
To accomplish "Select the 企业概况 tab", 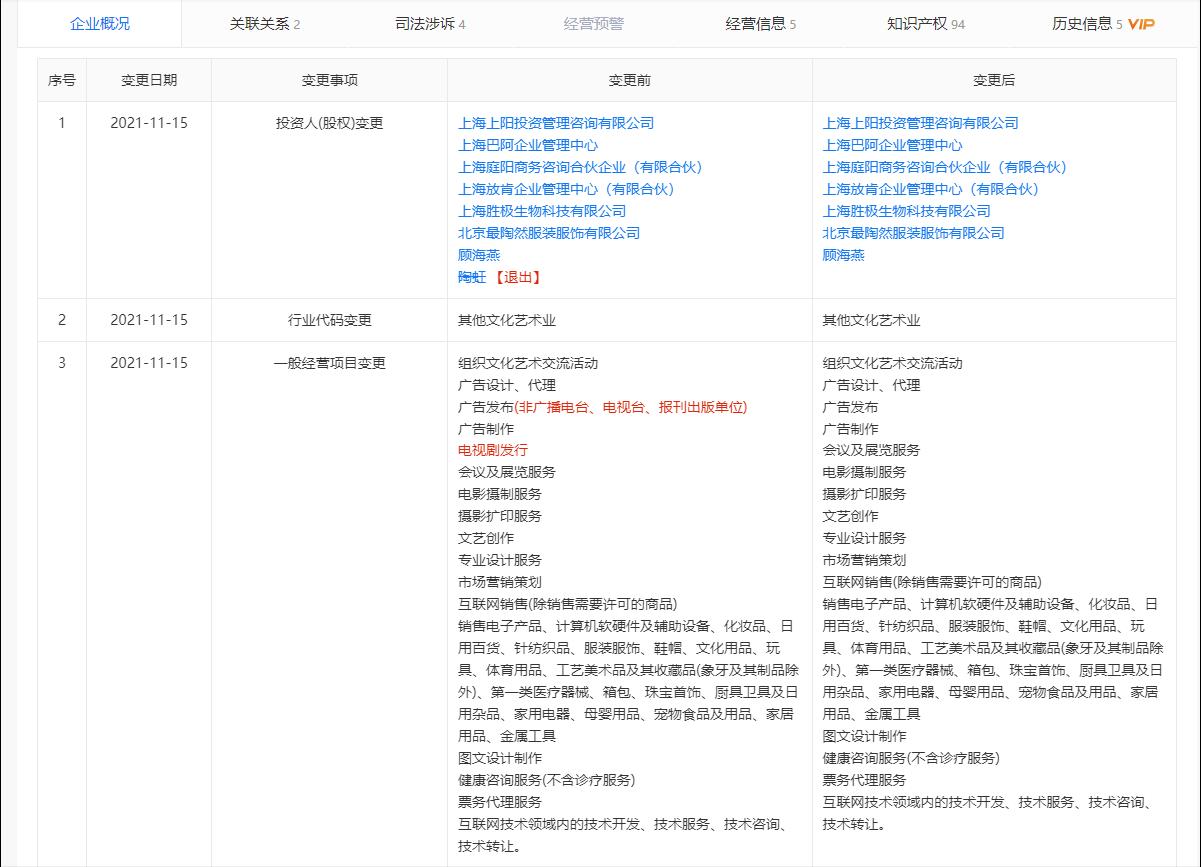I will [96, 24].
